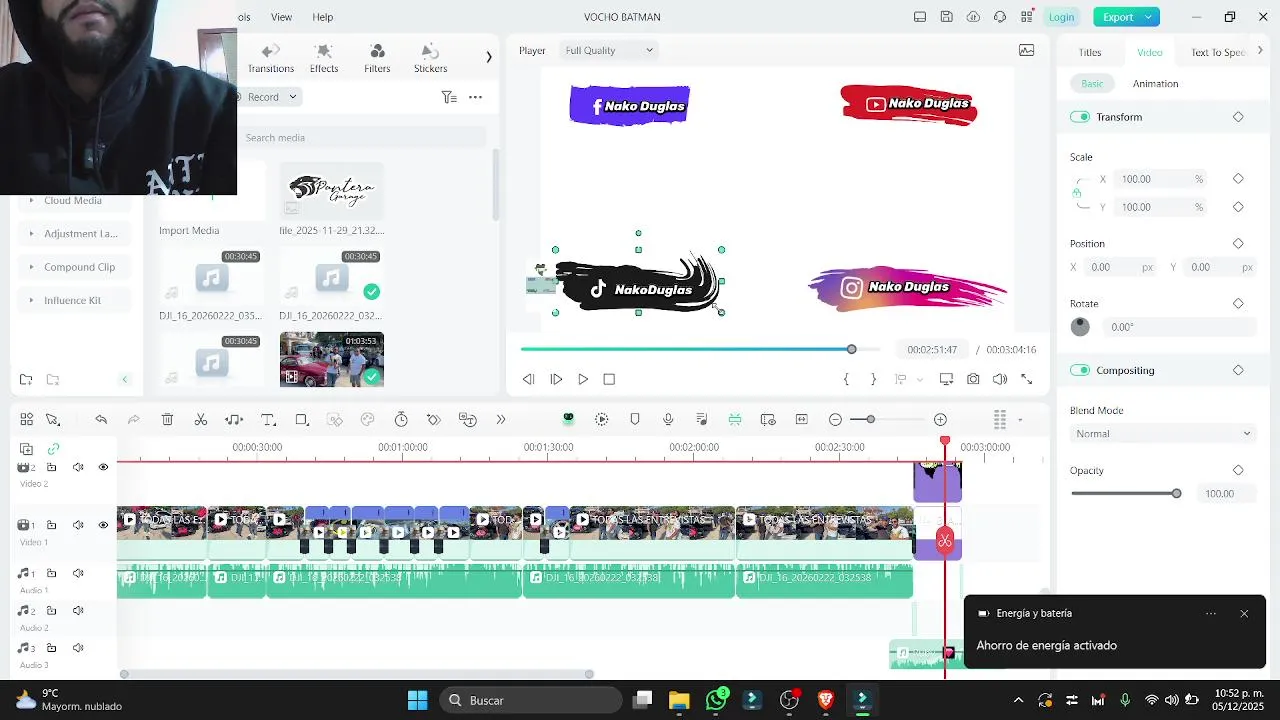Viewport: 1280px width, 720px height.
Task: Open the Stickers panel
Action: [431, 59]
